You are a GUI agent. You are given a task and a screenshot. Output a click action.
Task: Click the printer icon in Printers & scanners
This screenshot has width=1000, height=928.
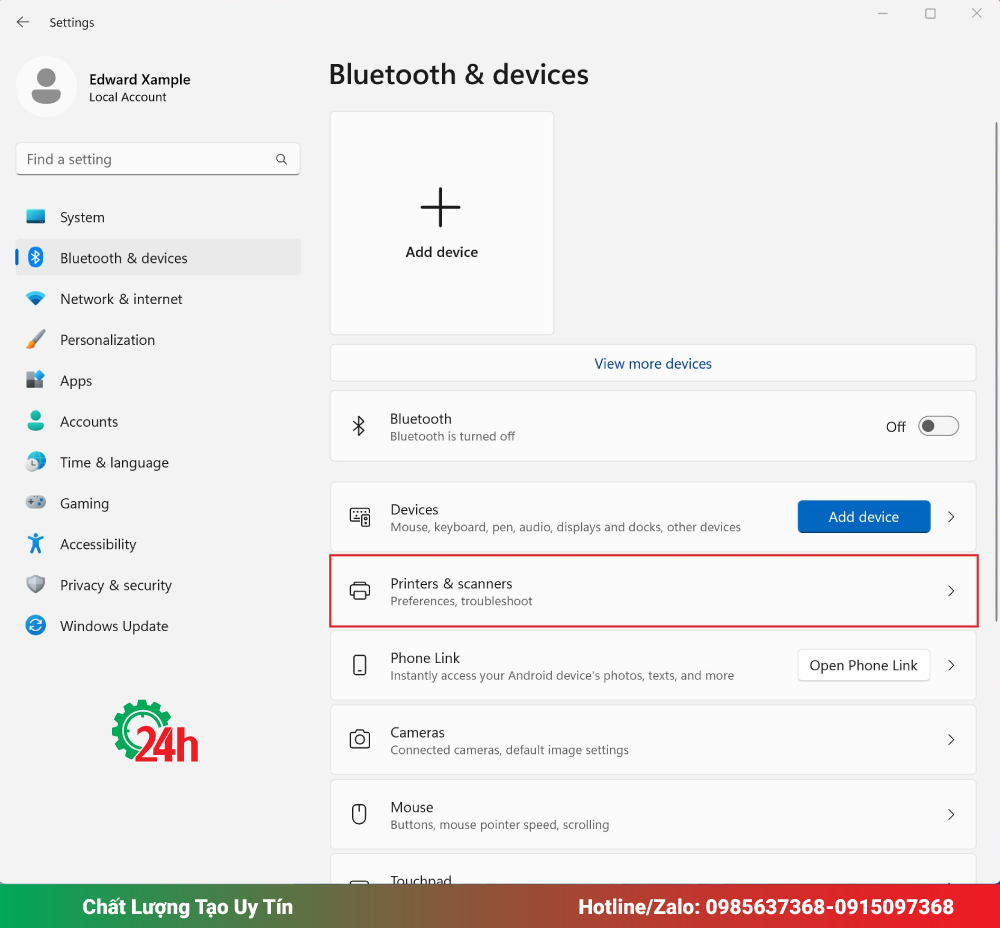point(360,591)
